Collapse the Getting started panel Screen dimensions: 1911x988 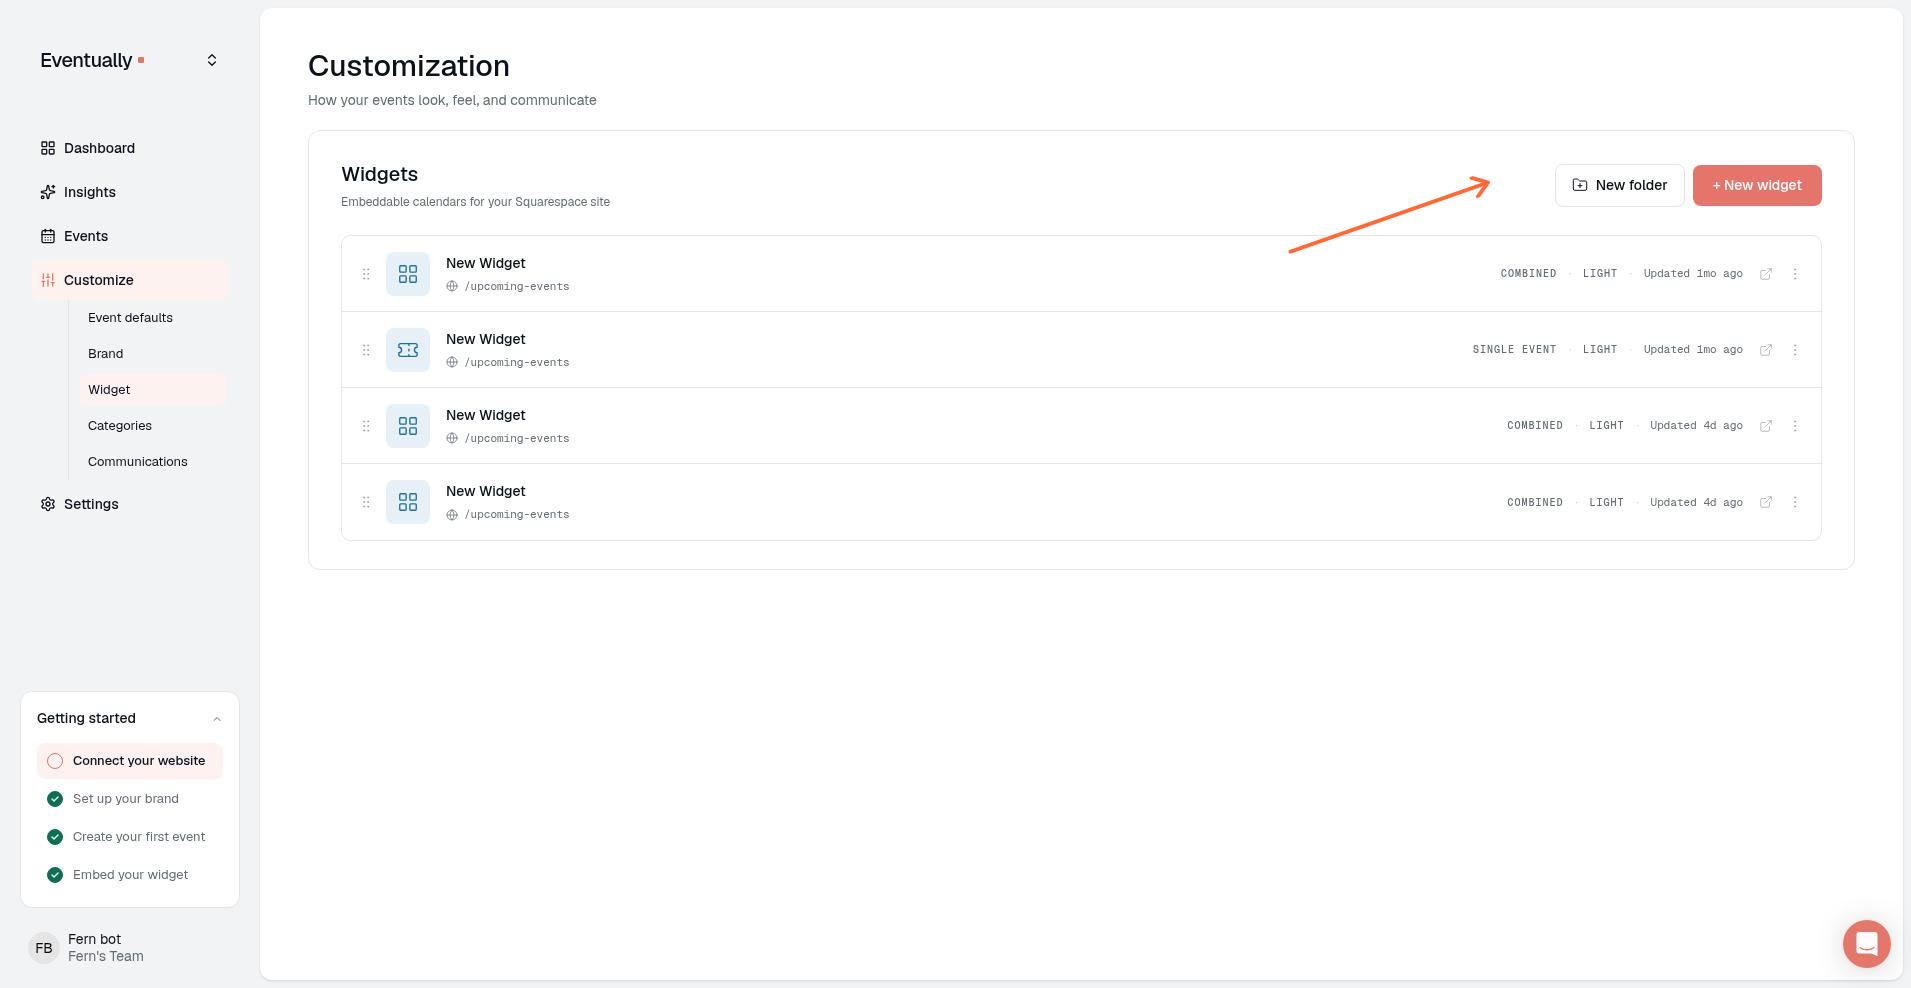(217, 719)
